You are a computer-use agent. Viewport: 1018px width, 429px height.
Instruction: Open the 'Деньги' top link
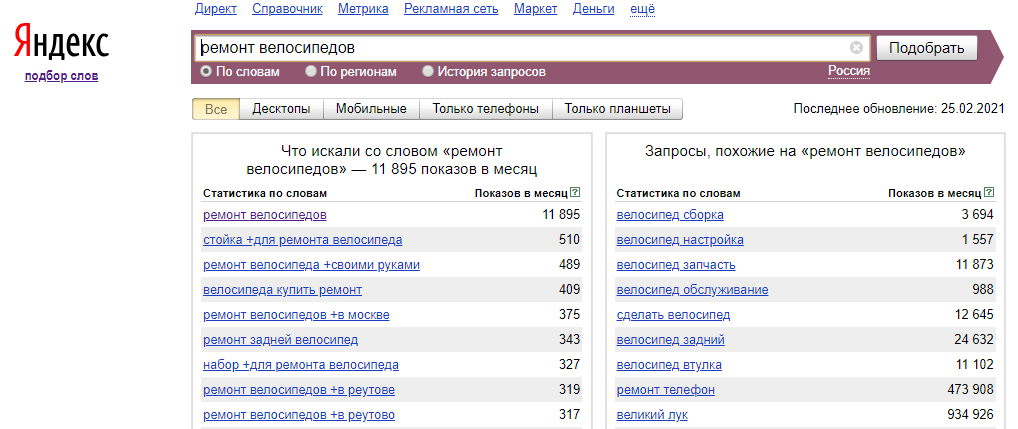(x=594, y=9)
